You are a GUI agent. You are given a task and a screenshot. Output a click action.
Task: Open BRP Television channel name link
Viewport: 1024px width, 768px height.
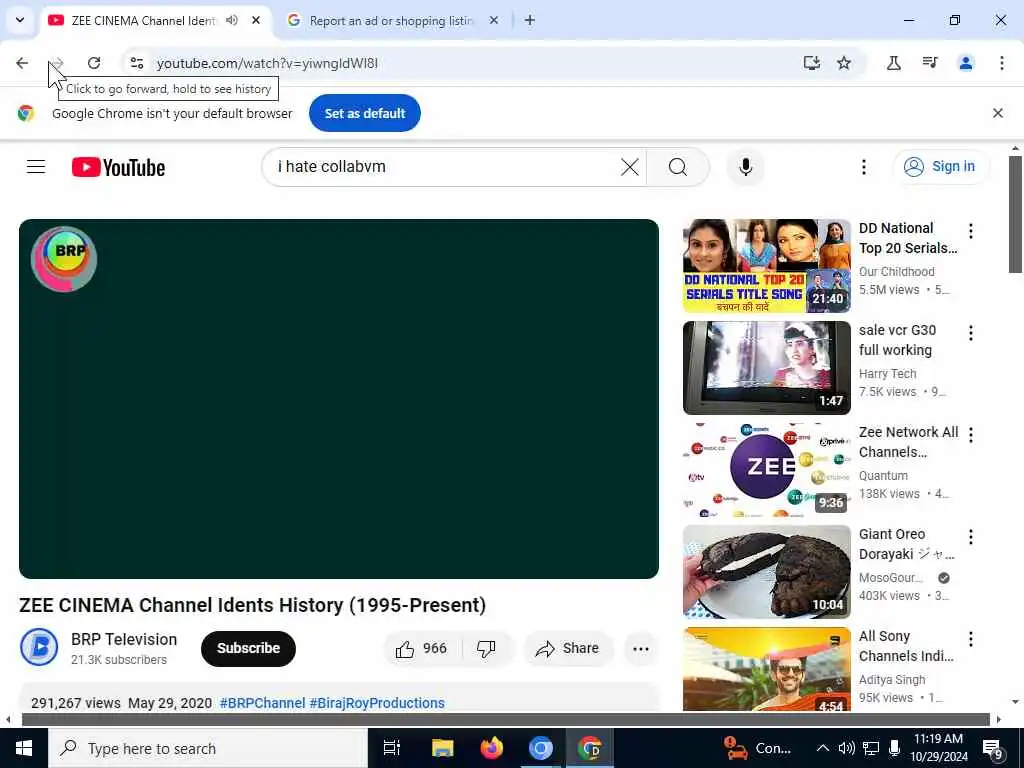point(124,639)
